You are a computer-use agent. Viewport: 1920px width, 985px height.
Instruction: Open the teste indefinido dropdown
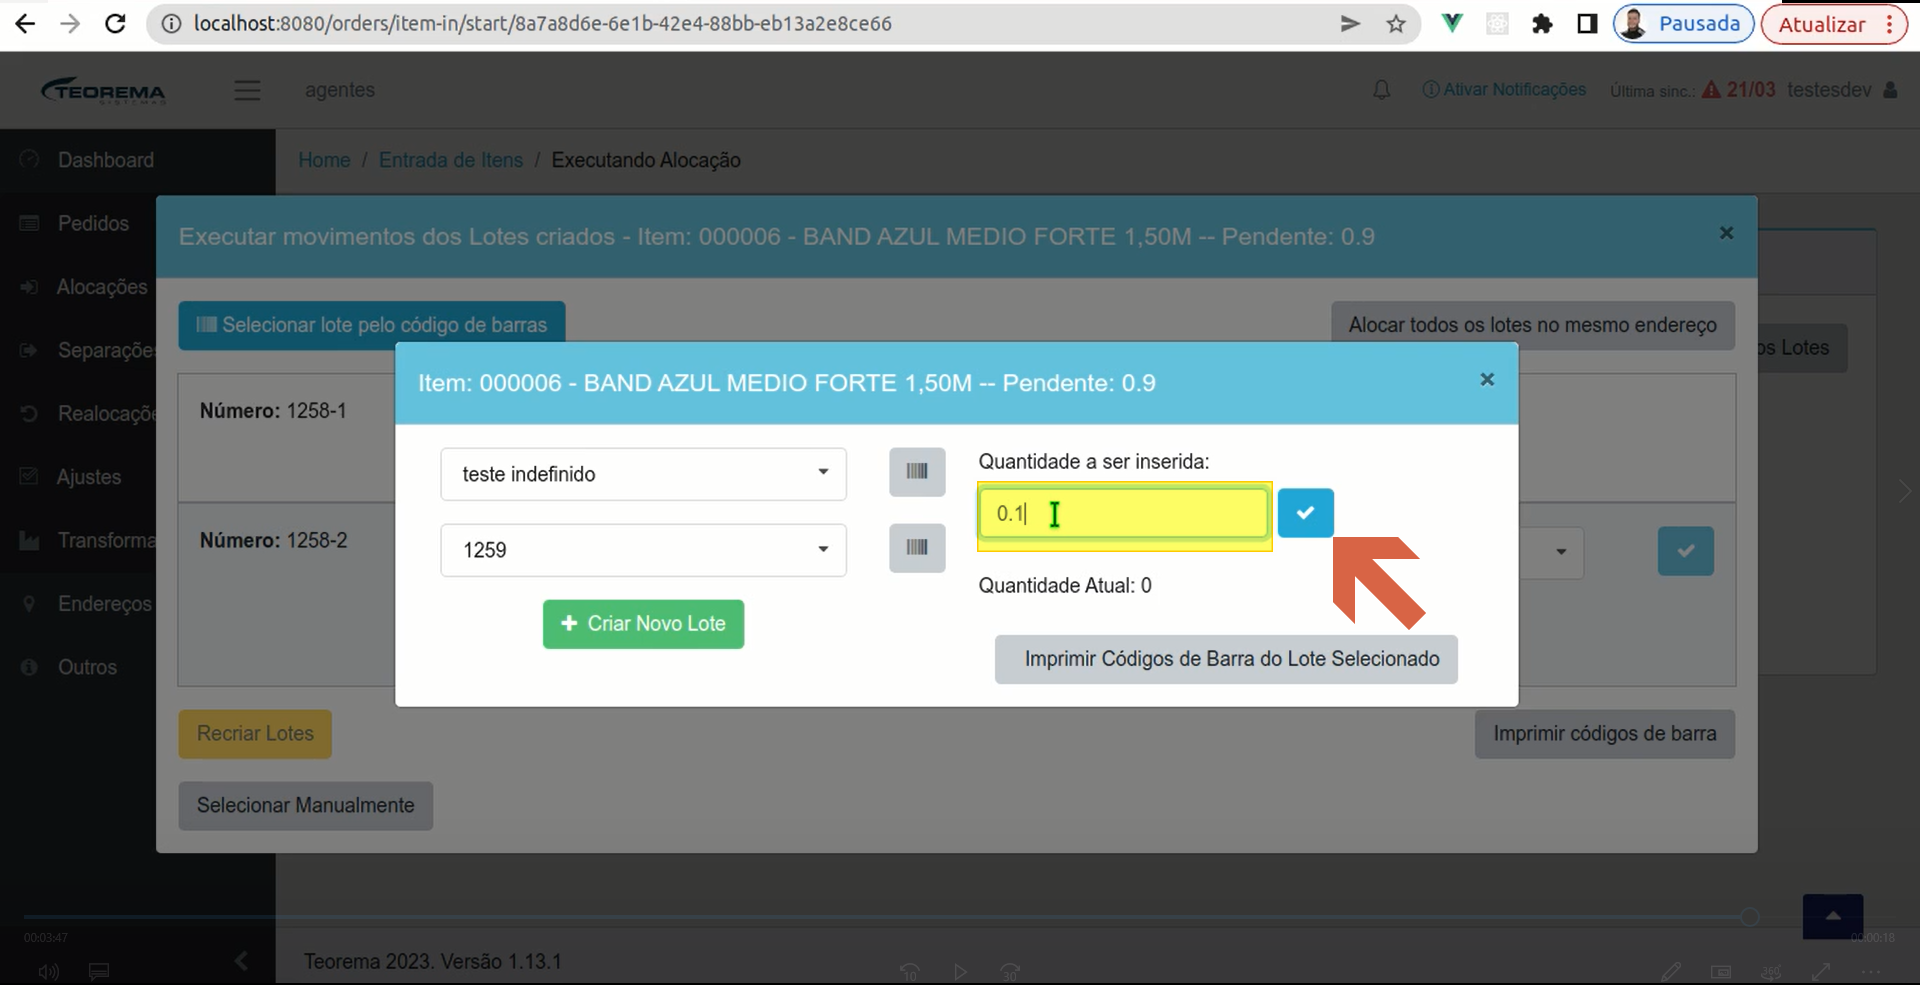pyautogui.click(x=643, y=474)
